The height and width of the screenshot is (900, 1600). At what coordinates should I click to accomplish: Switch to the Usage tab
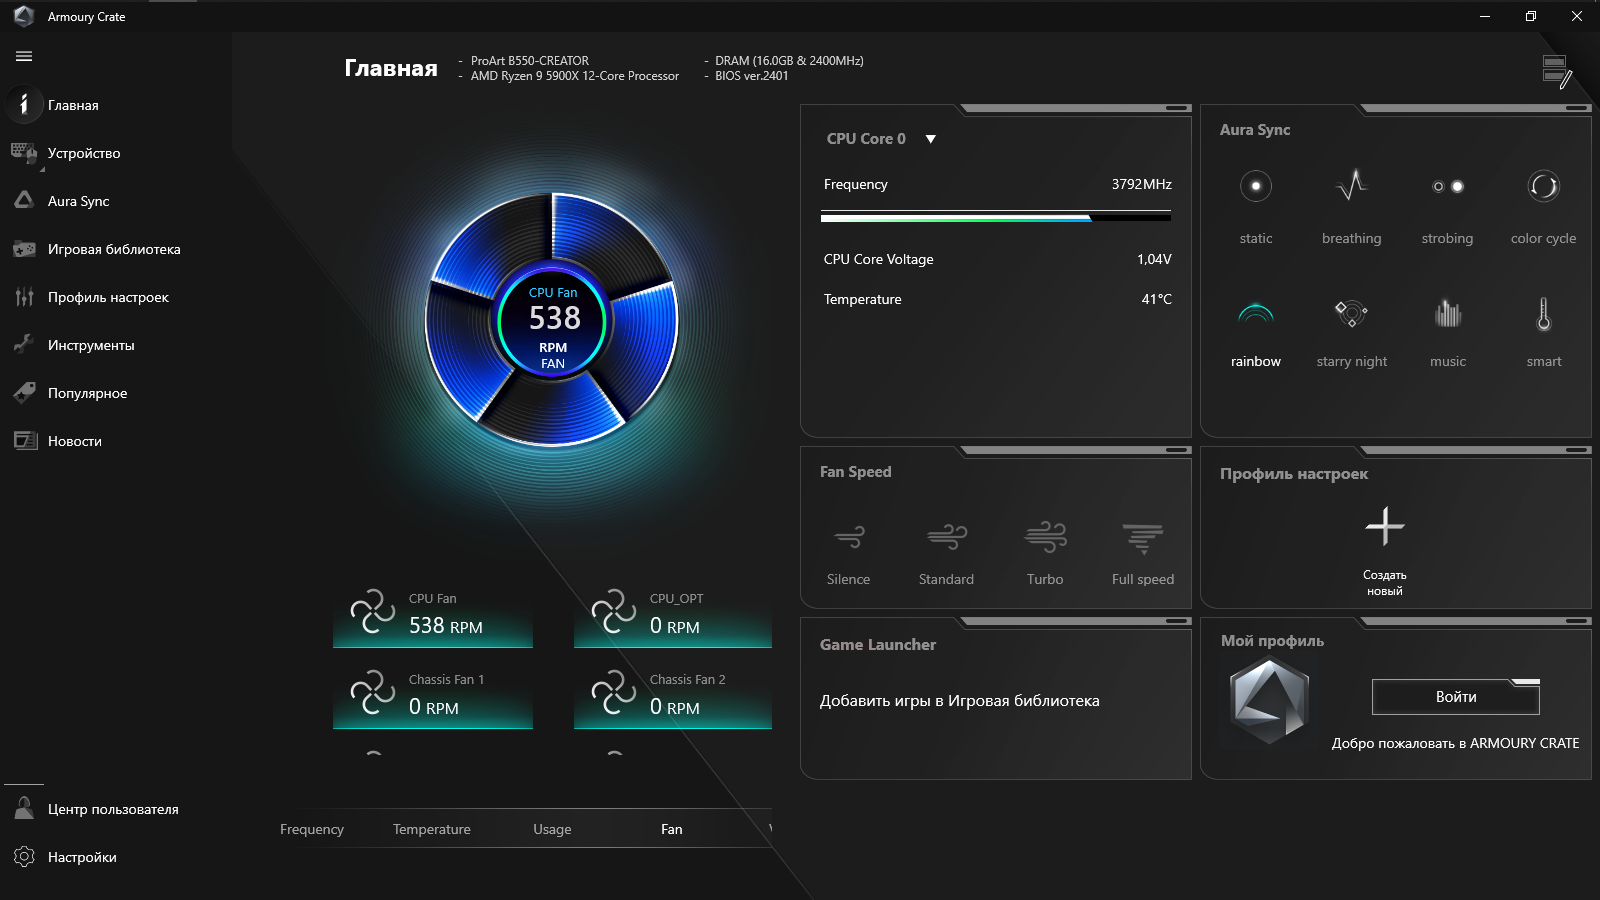click(552, 828)
